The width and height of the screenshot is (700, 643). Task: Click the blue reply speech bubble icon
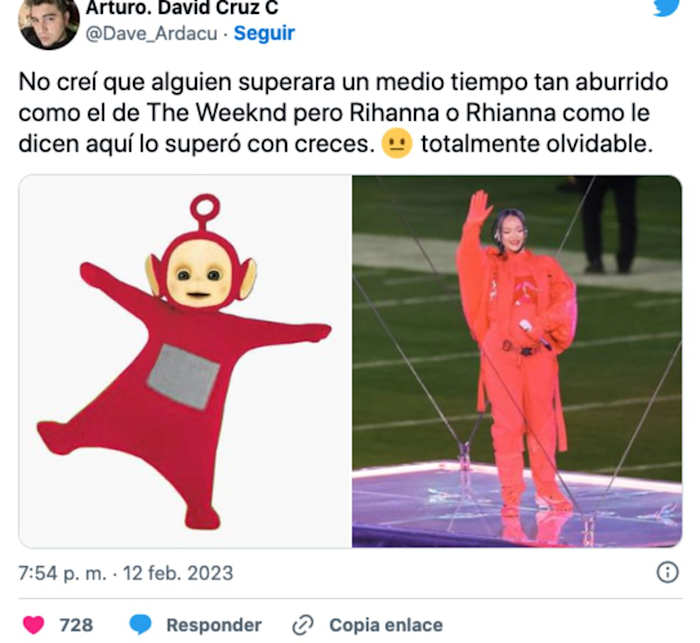141,624
